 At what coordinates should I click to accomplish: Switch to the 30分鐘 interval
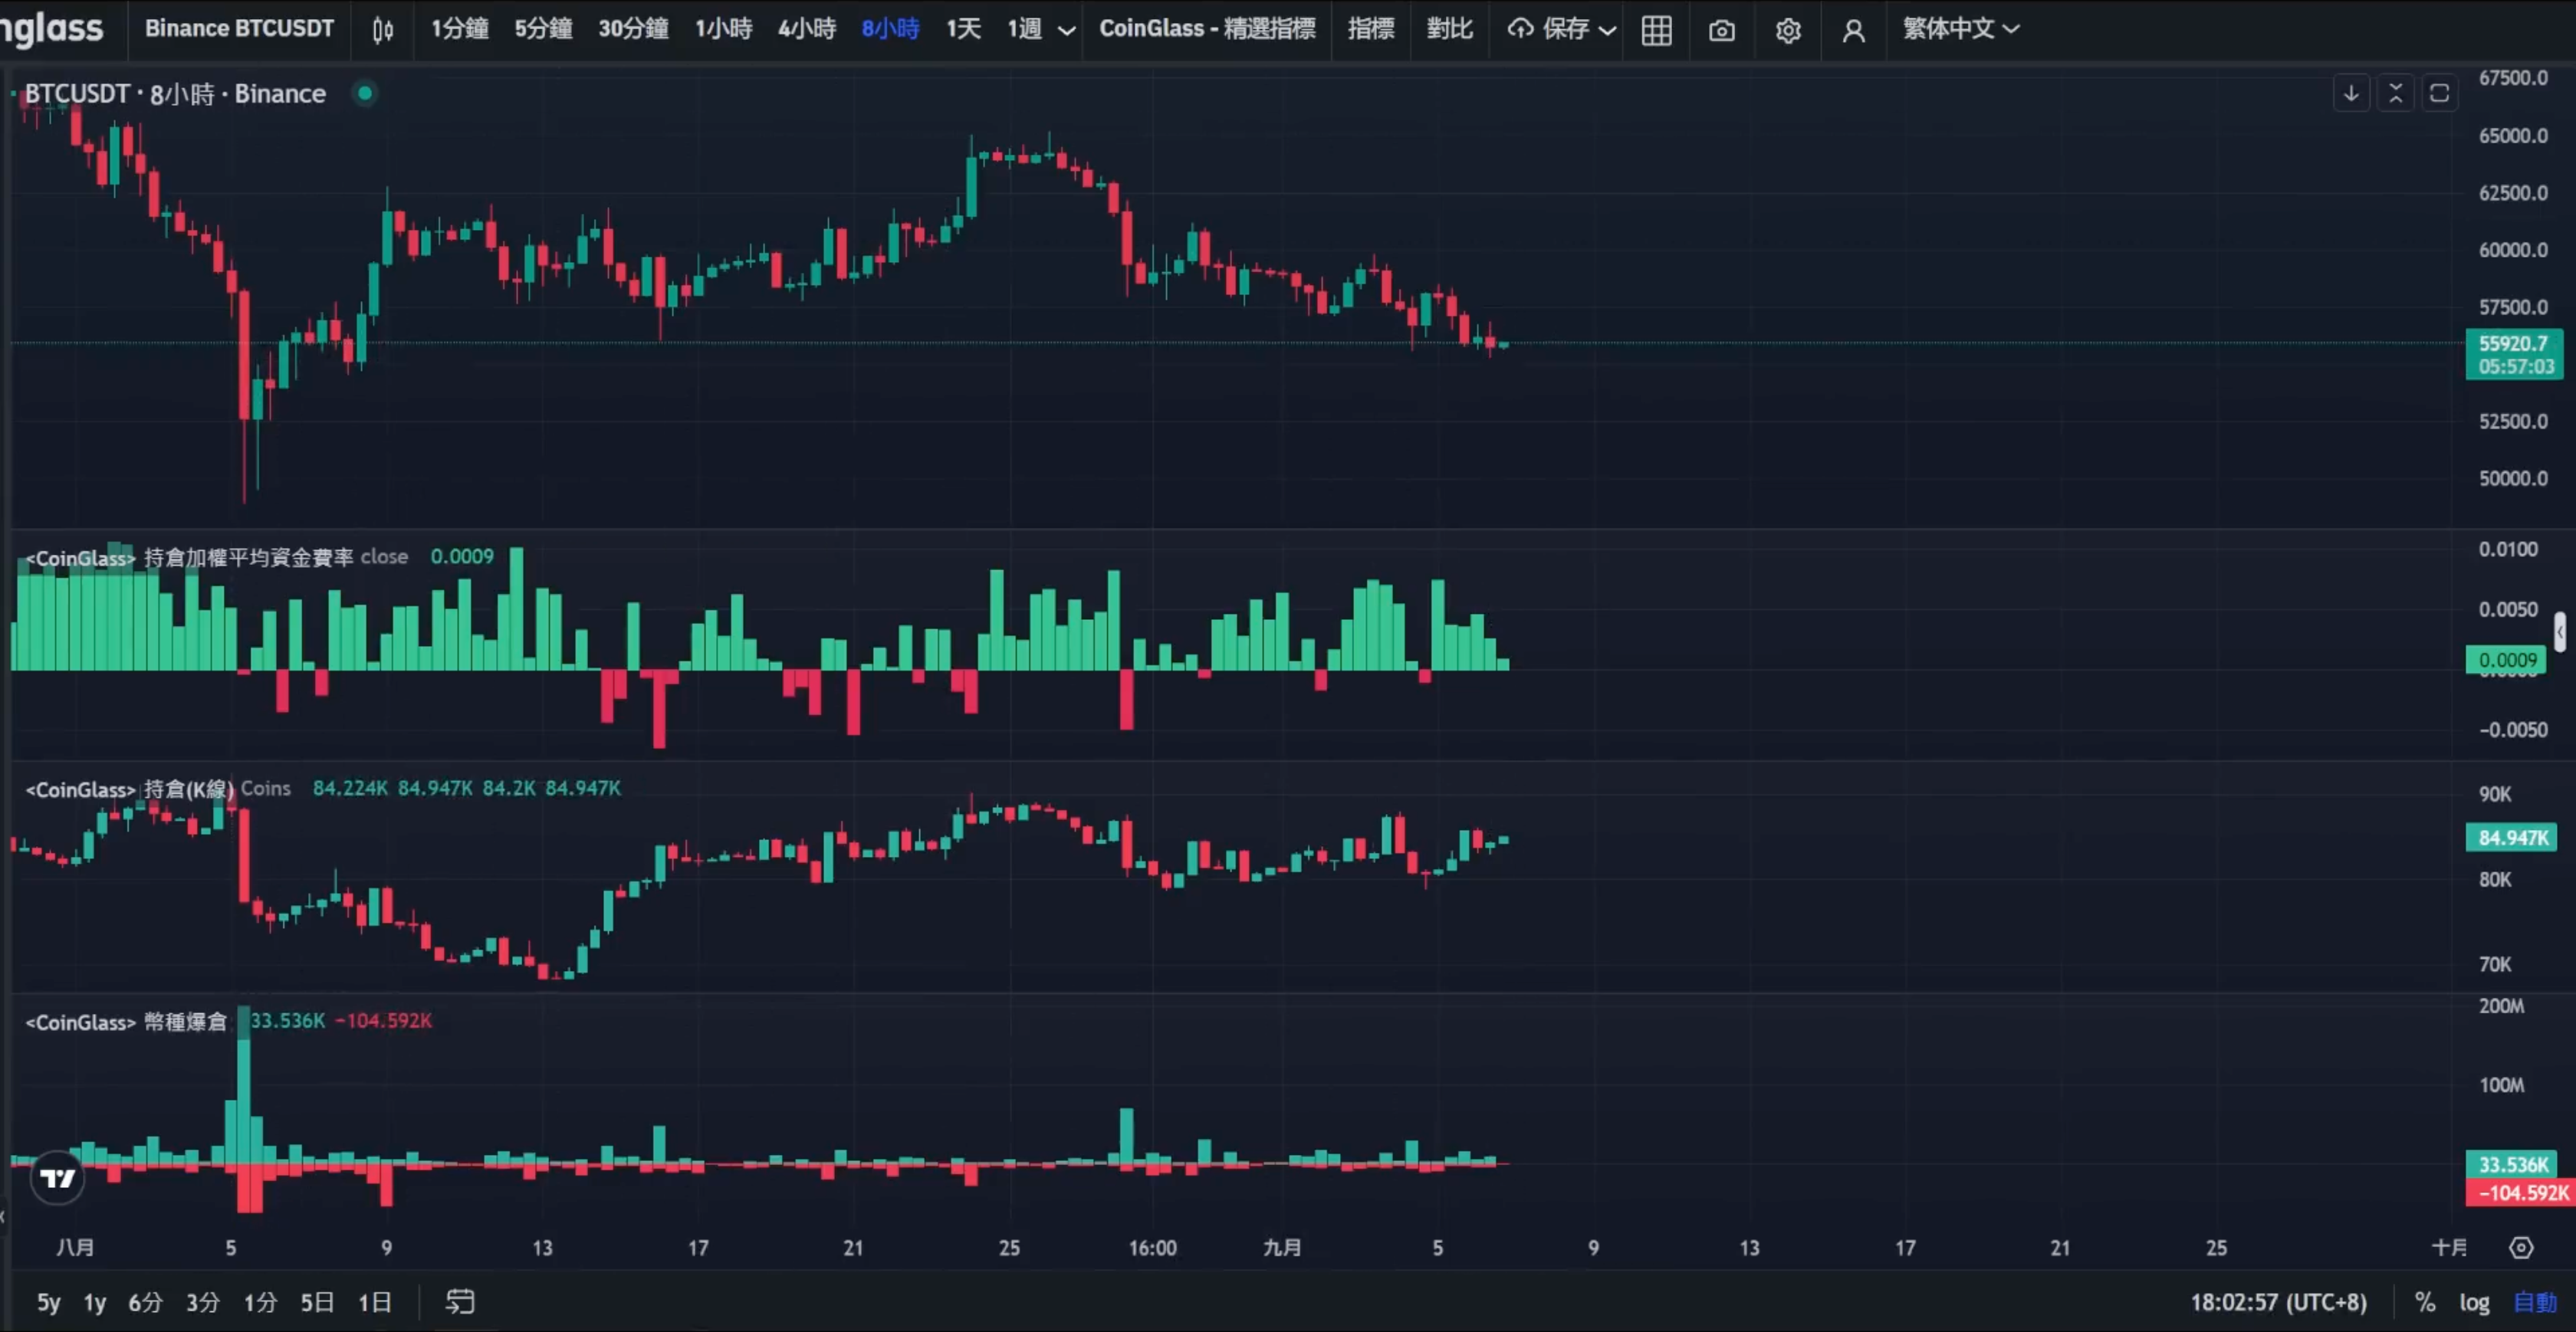point(633,29)
